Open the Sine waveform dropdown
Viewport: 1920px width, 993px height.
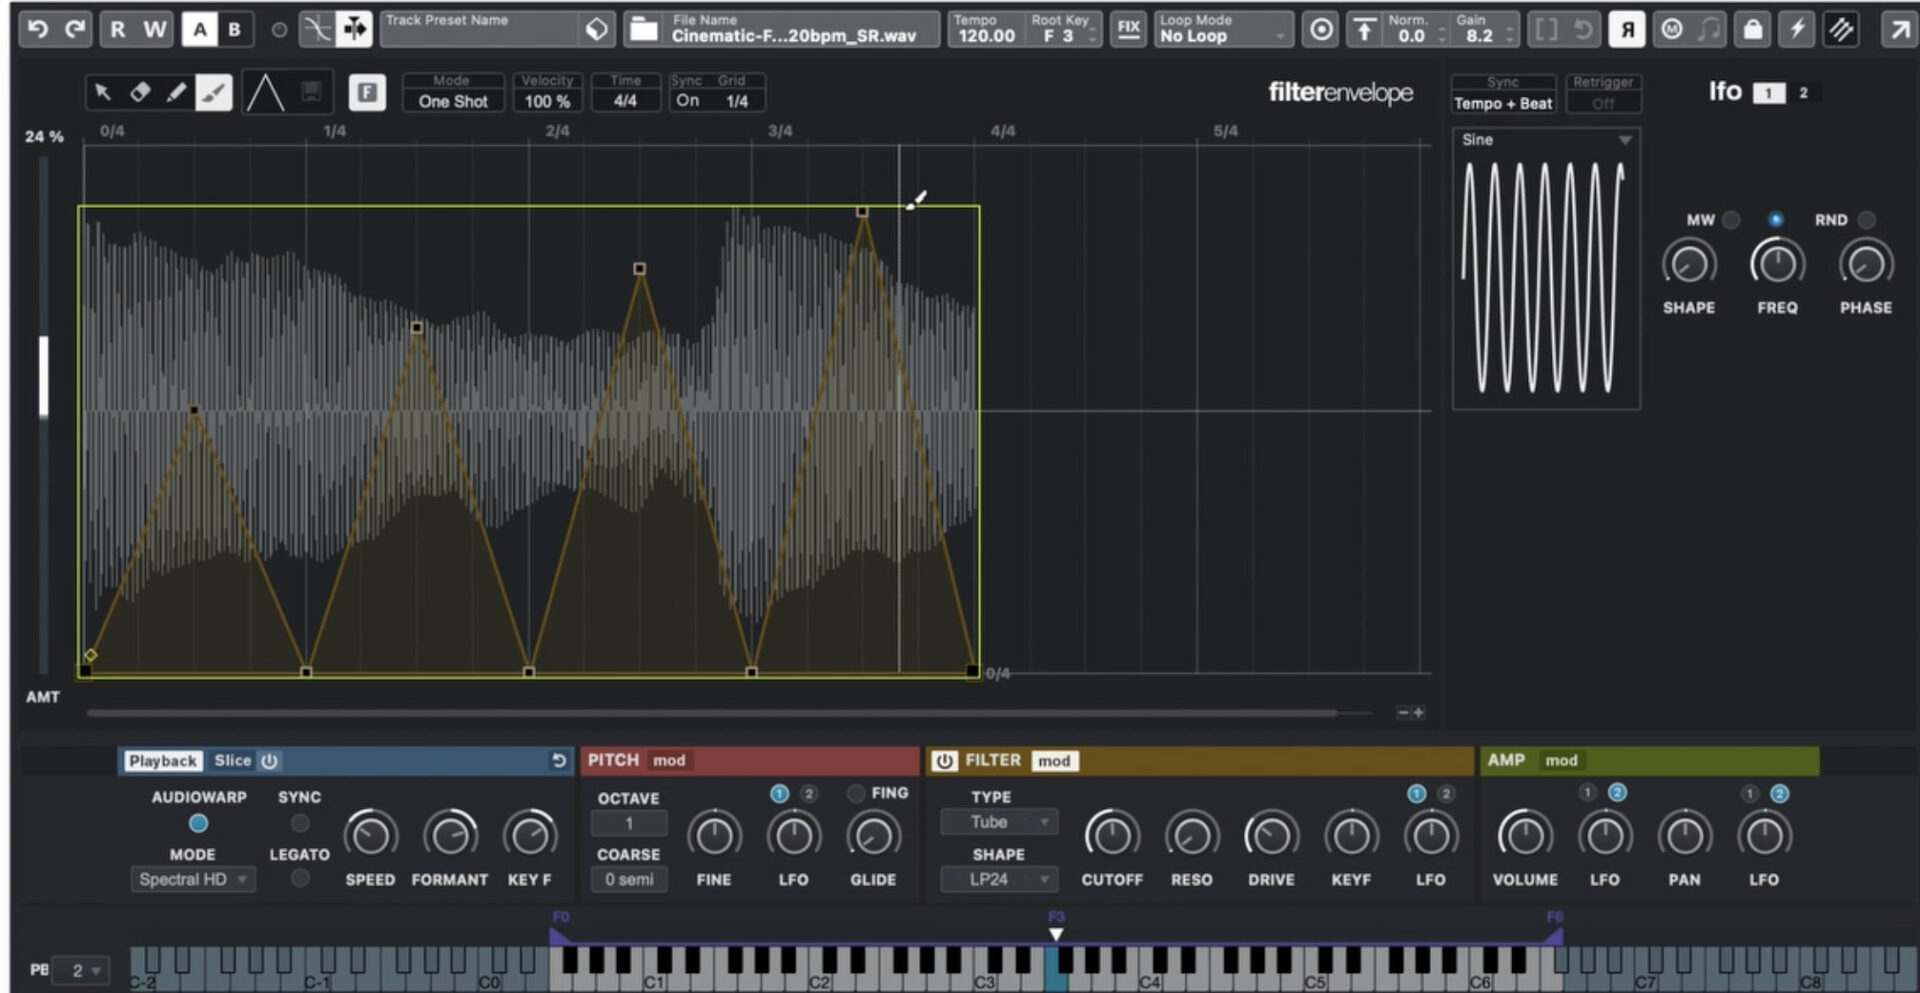pos(1546,140)
